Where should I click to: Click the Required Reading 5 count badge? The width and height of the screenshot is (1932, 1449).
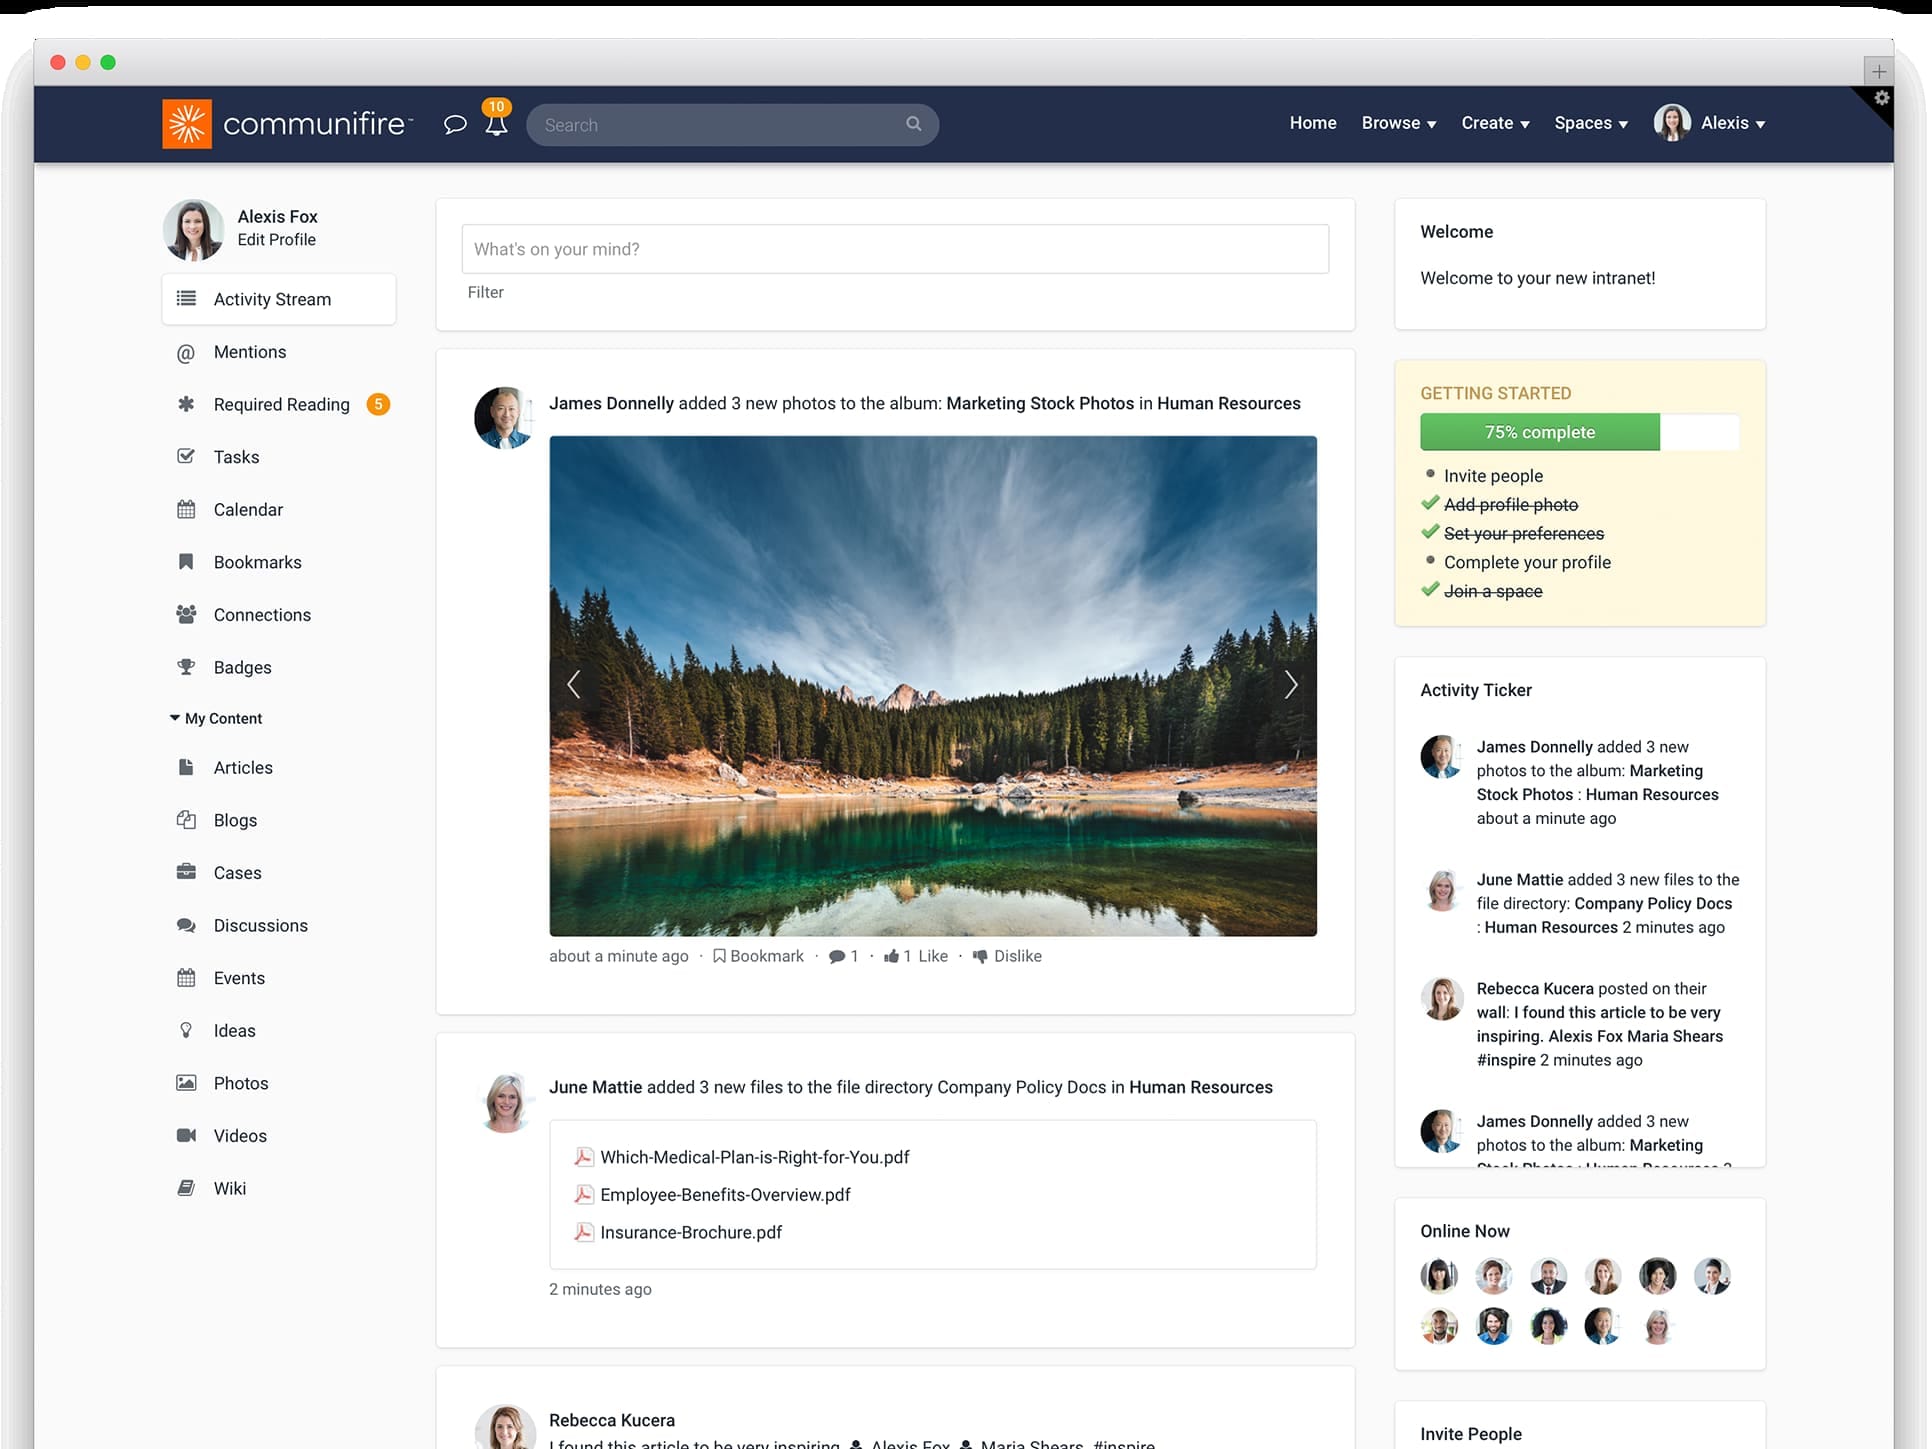[378, 404]
